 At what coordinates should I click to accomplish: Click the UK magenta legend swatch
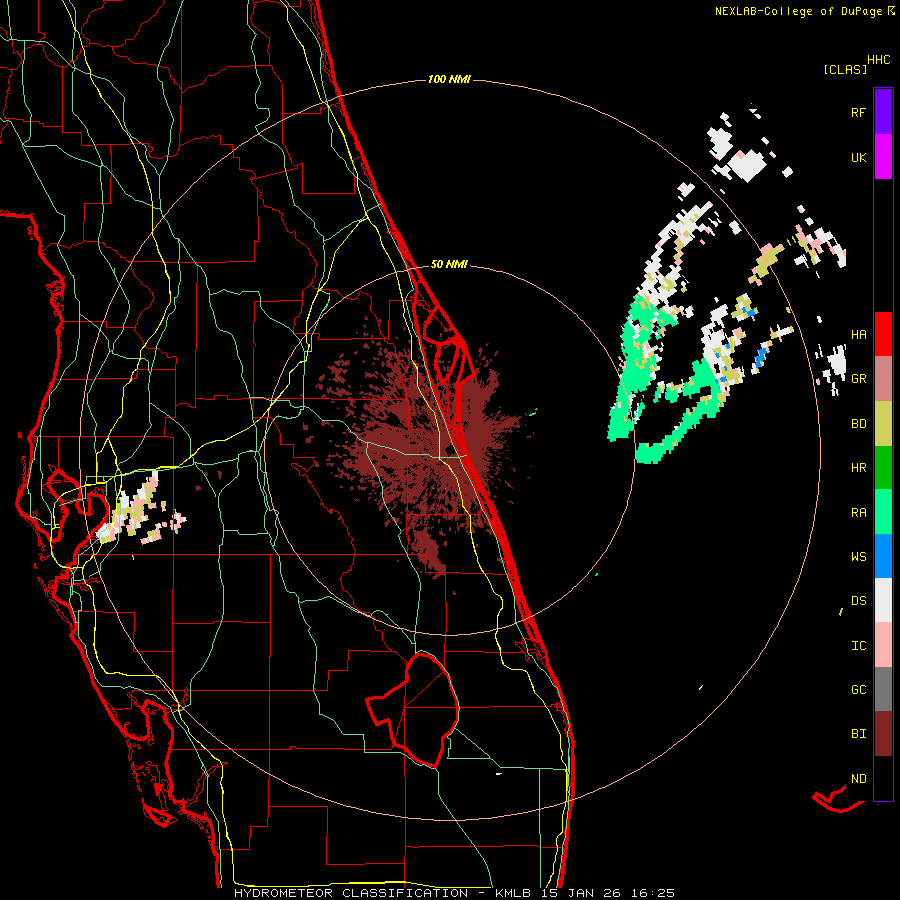point(883,157)
